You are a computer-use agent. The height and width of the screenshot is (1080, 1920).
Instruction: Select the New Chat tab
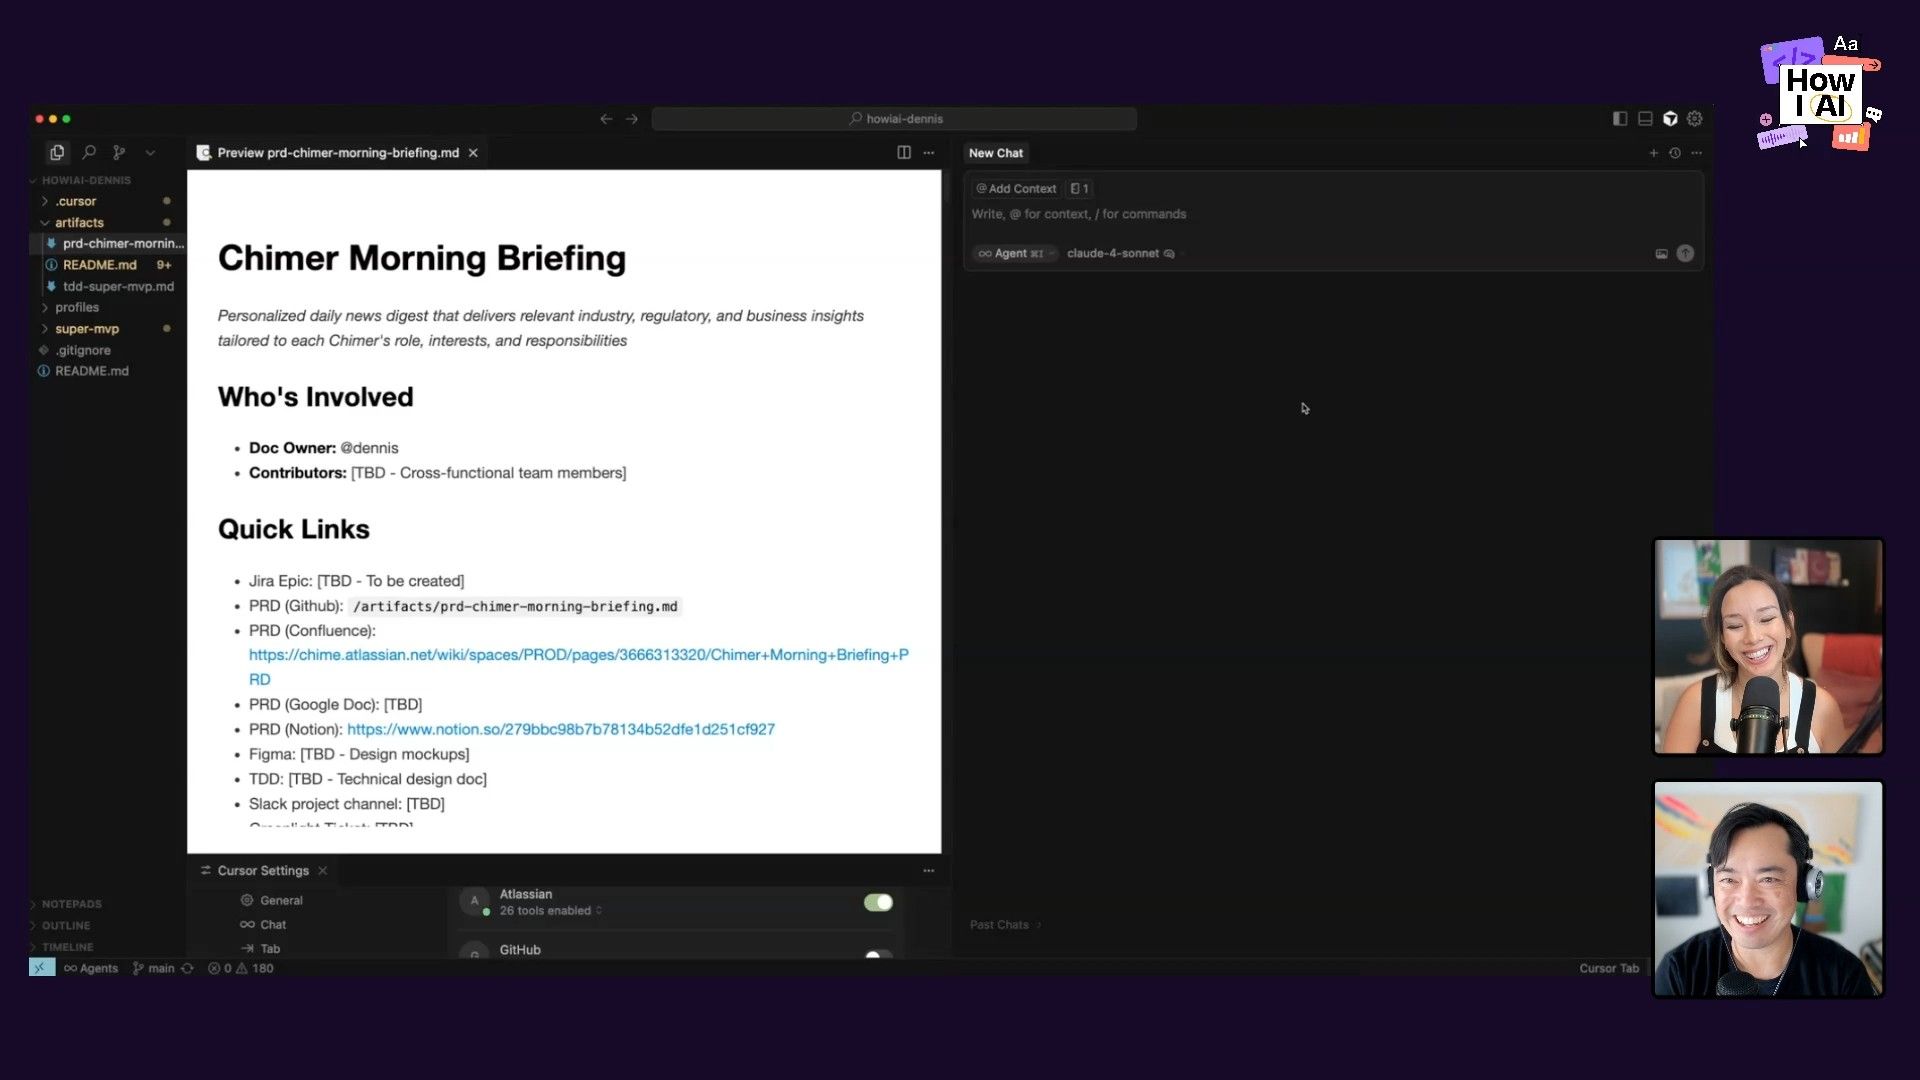(996, 153)
